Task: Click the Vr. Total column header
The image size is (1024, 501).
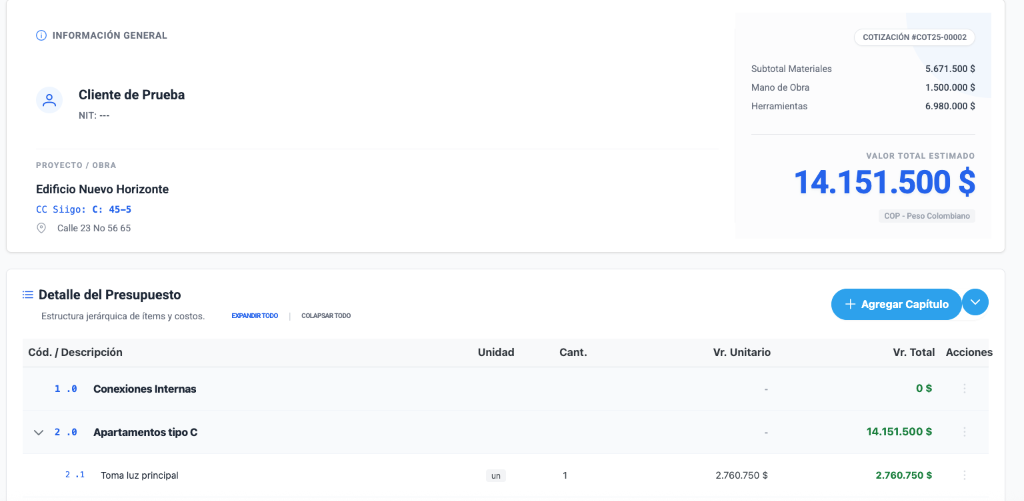Action: [913, 353]
